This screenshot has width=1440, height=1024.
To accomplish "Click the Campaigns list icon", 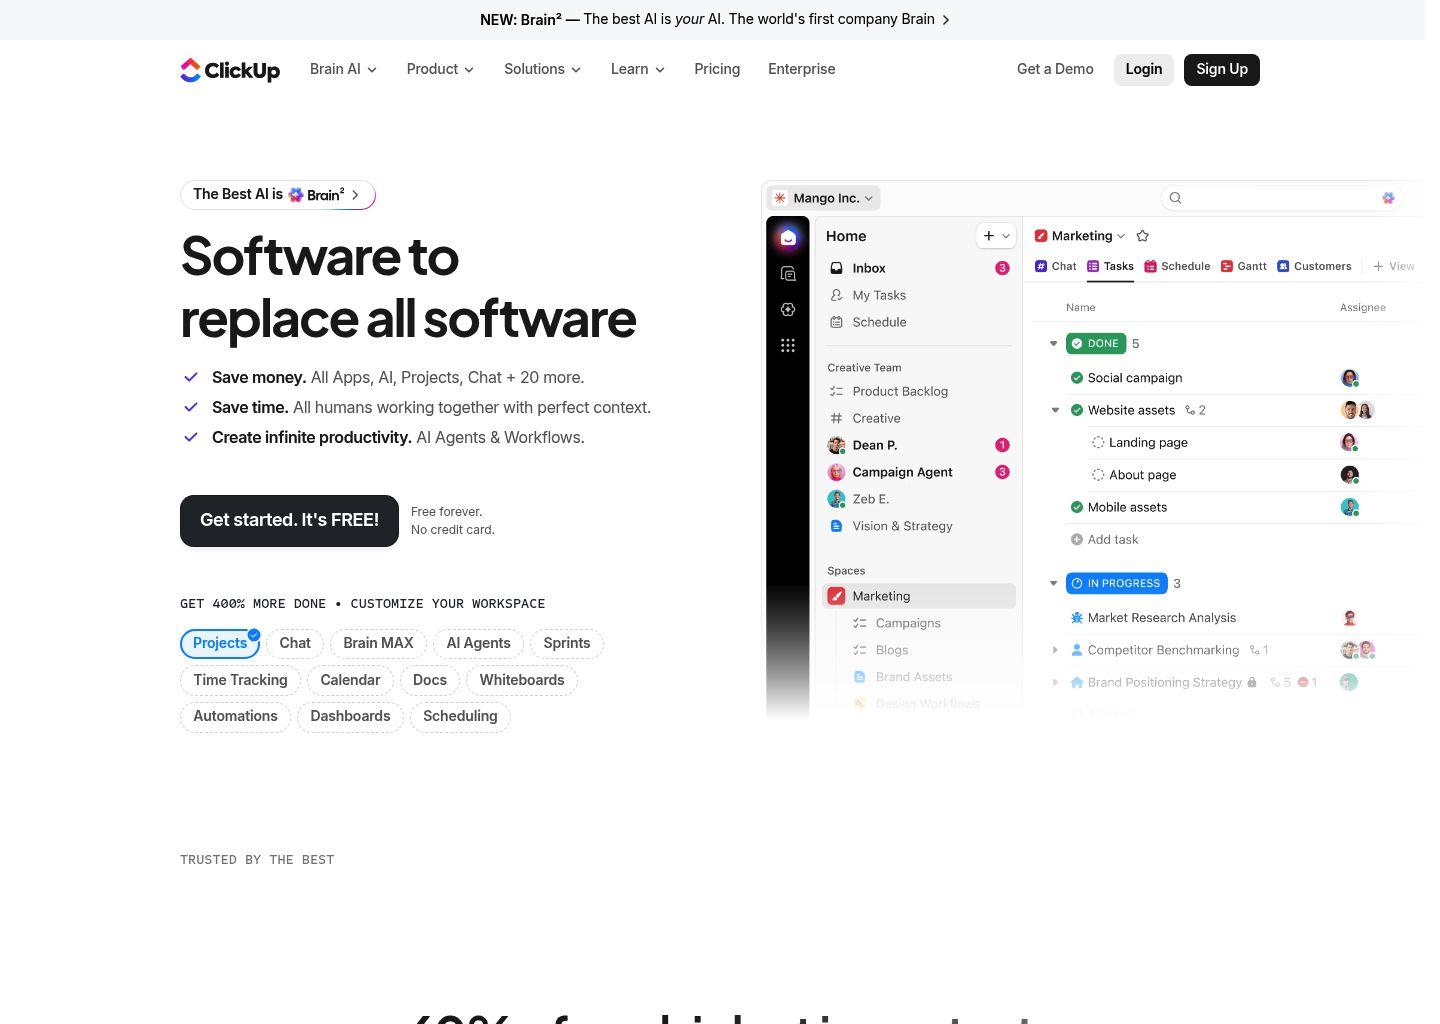I will [860, 623].
